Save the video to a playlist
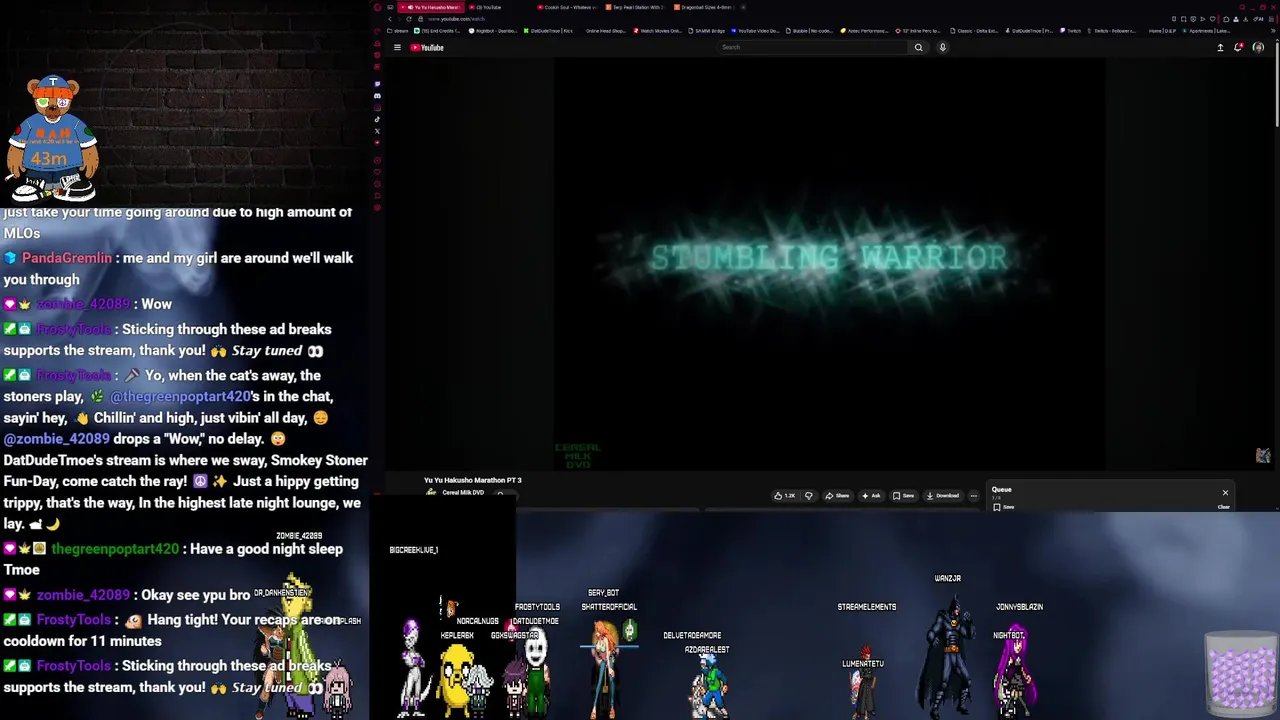1280x720 pixels. coord(903,496)
